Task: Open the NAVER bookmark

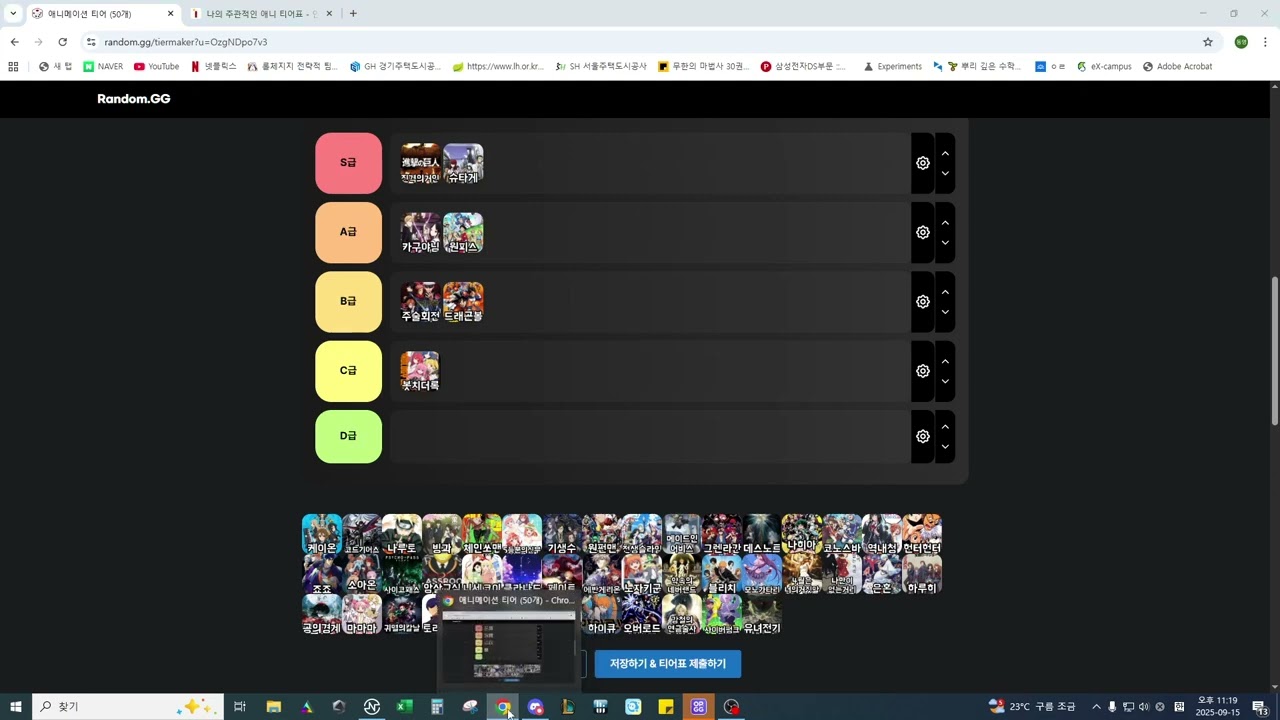Action: pyautogui.click(x=103, y=67)
